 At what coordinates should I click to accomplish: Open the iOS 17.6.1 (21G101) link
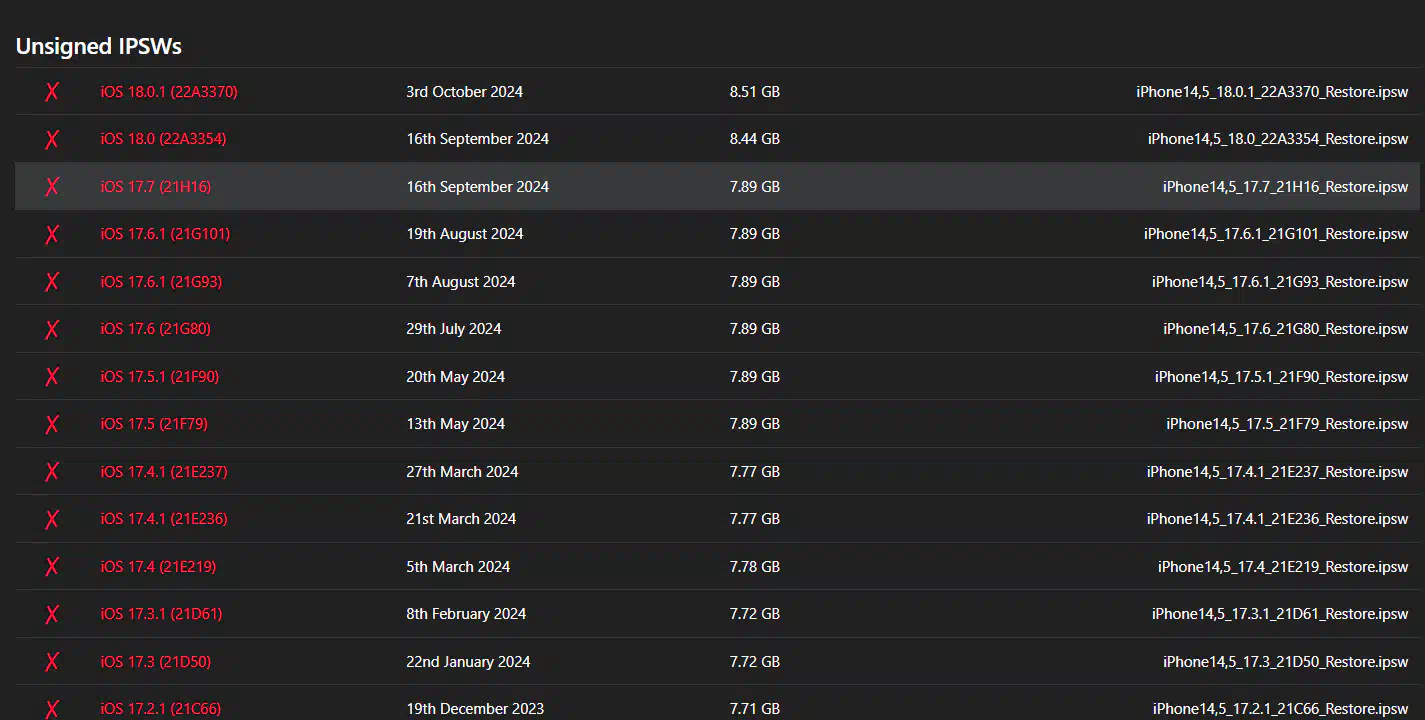tap(165, 234)
